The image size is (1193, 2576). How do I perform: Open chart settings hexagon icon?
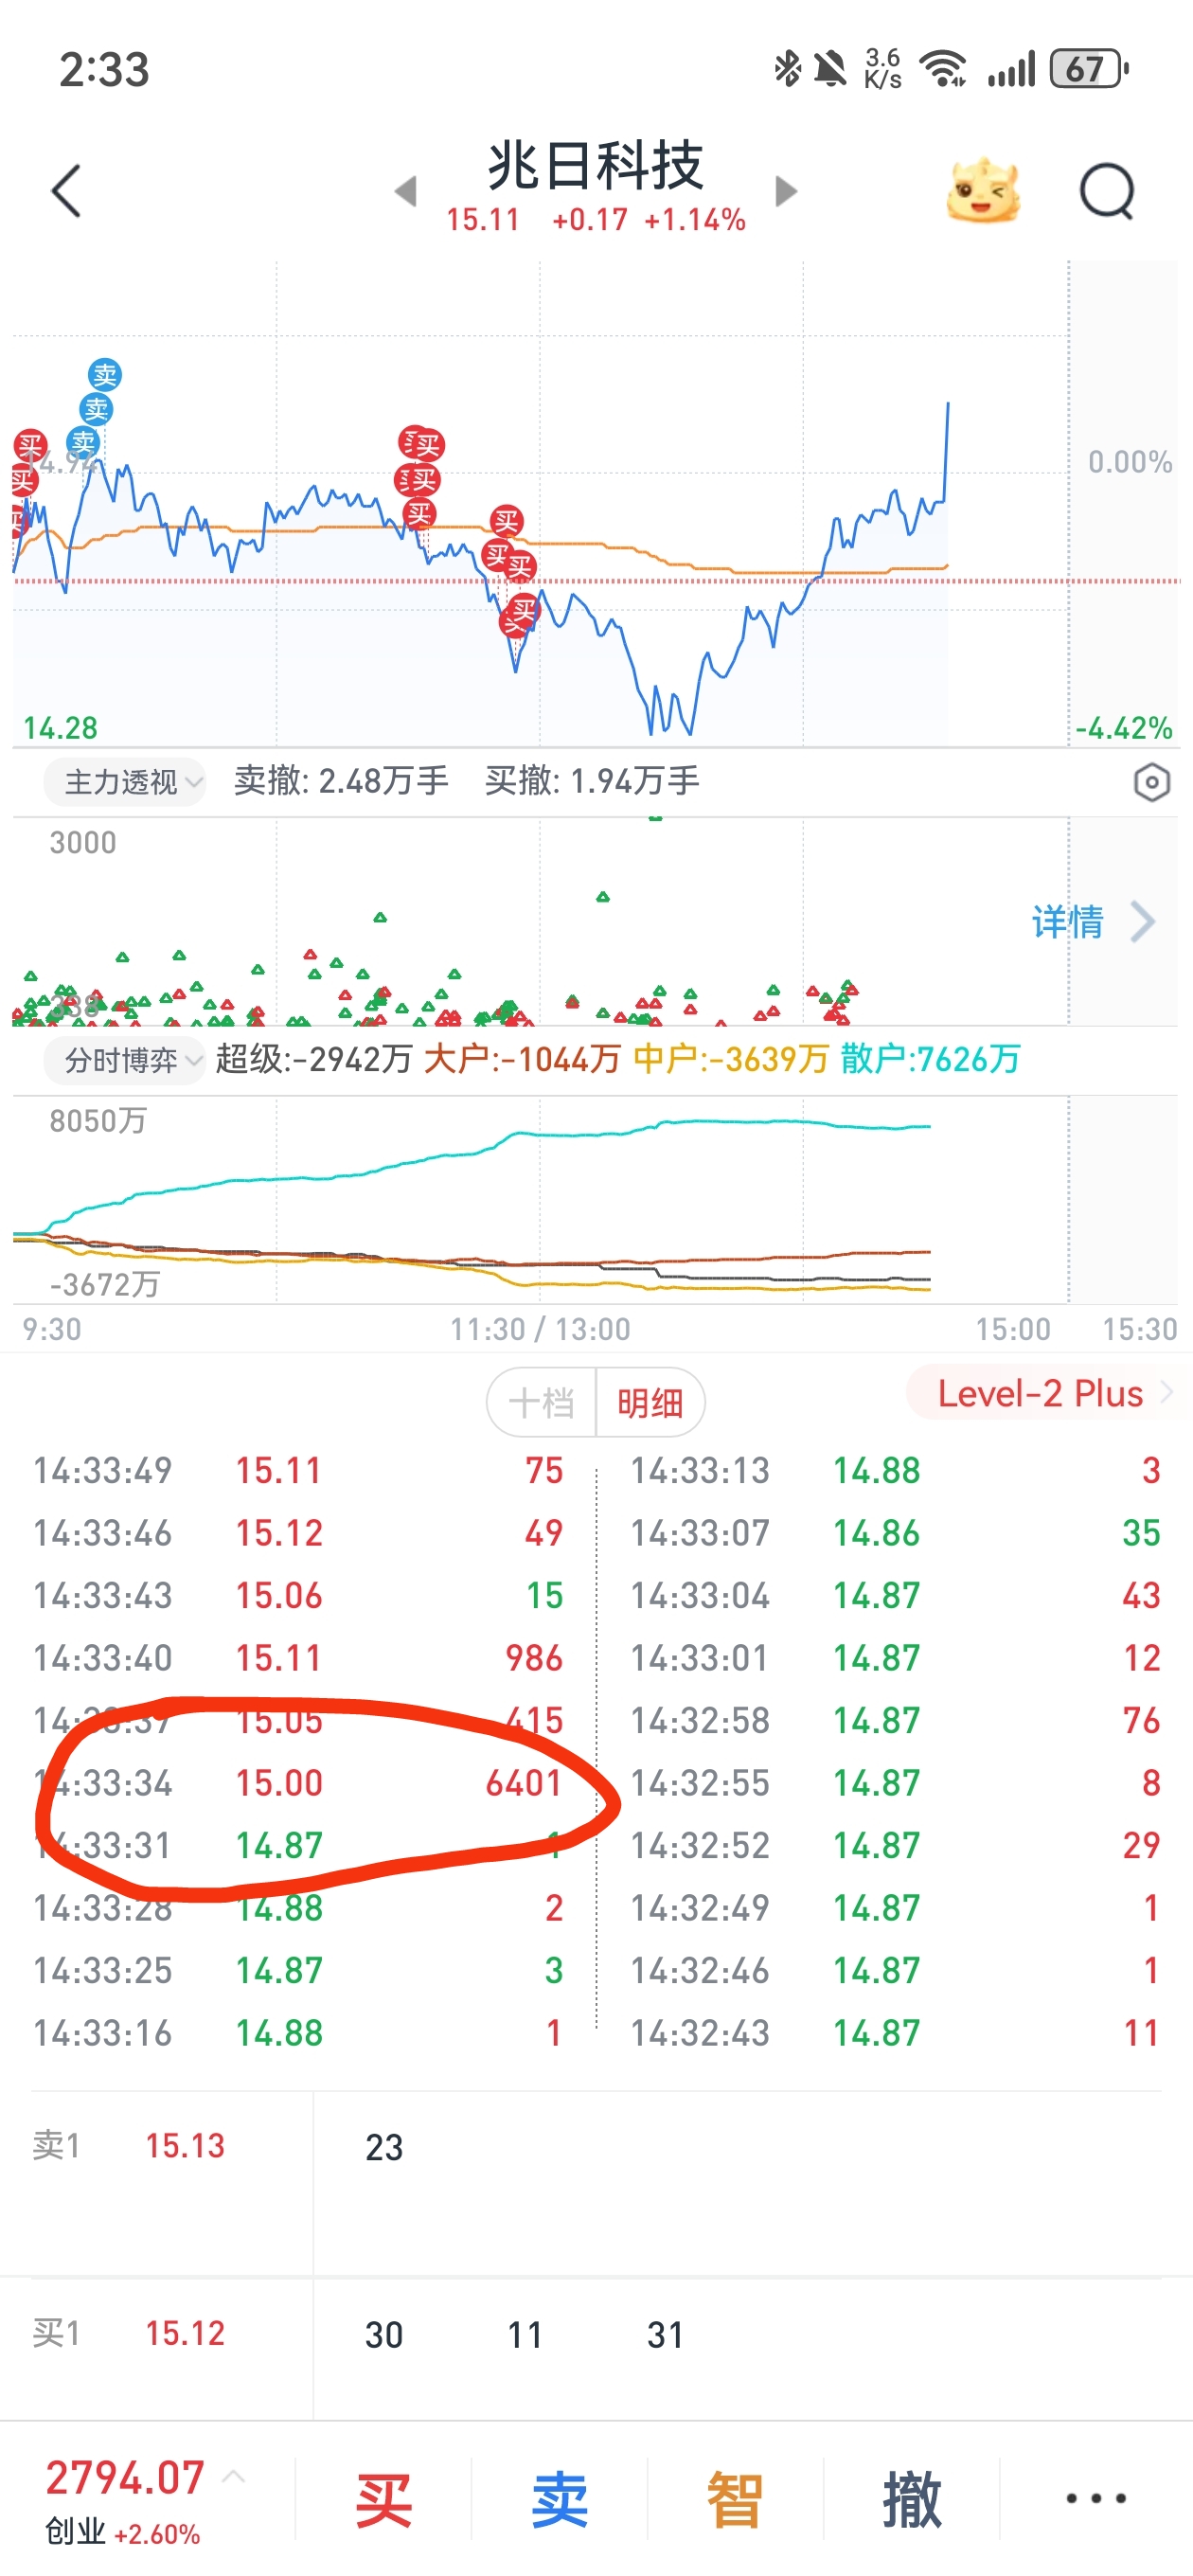(x=1151, y=782)
